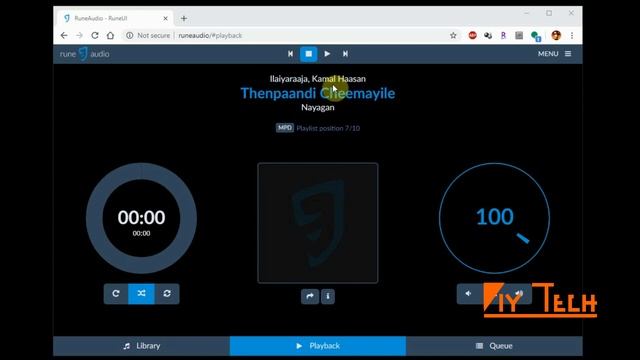Open the browser home page
The image size is (640, 360).
tap(110, 36)
